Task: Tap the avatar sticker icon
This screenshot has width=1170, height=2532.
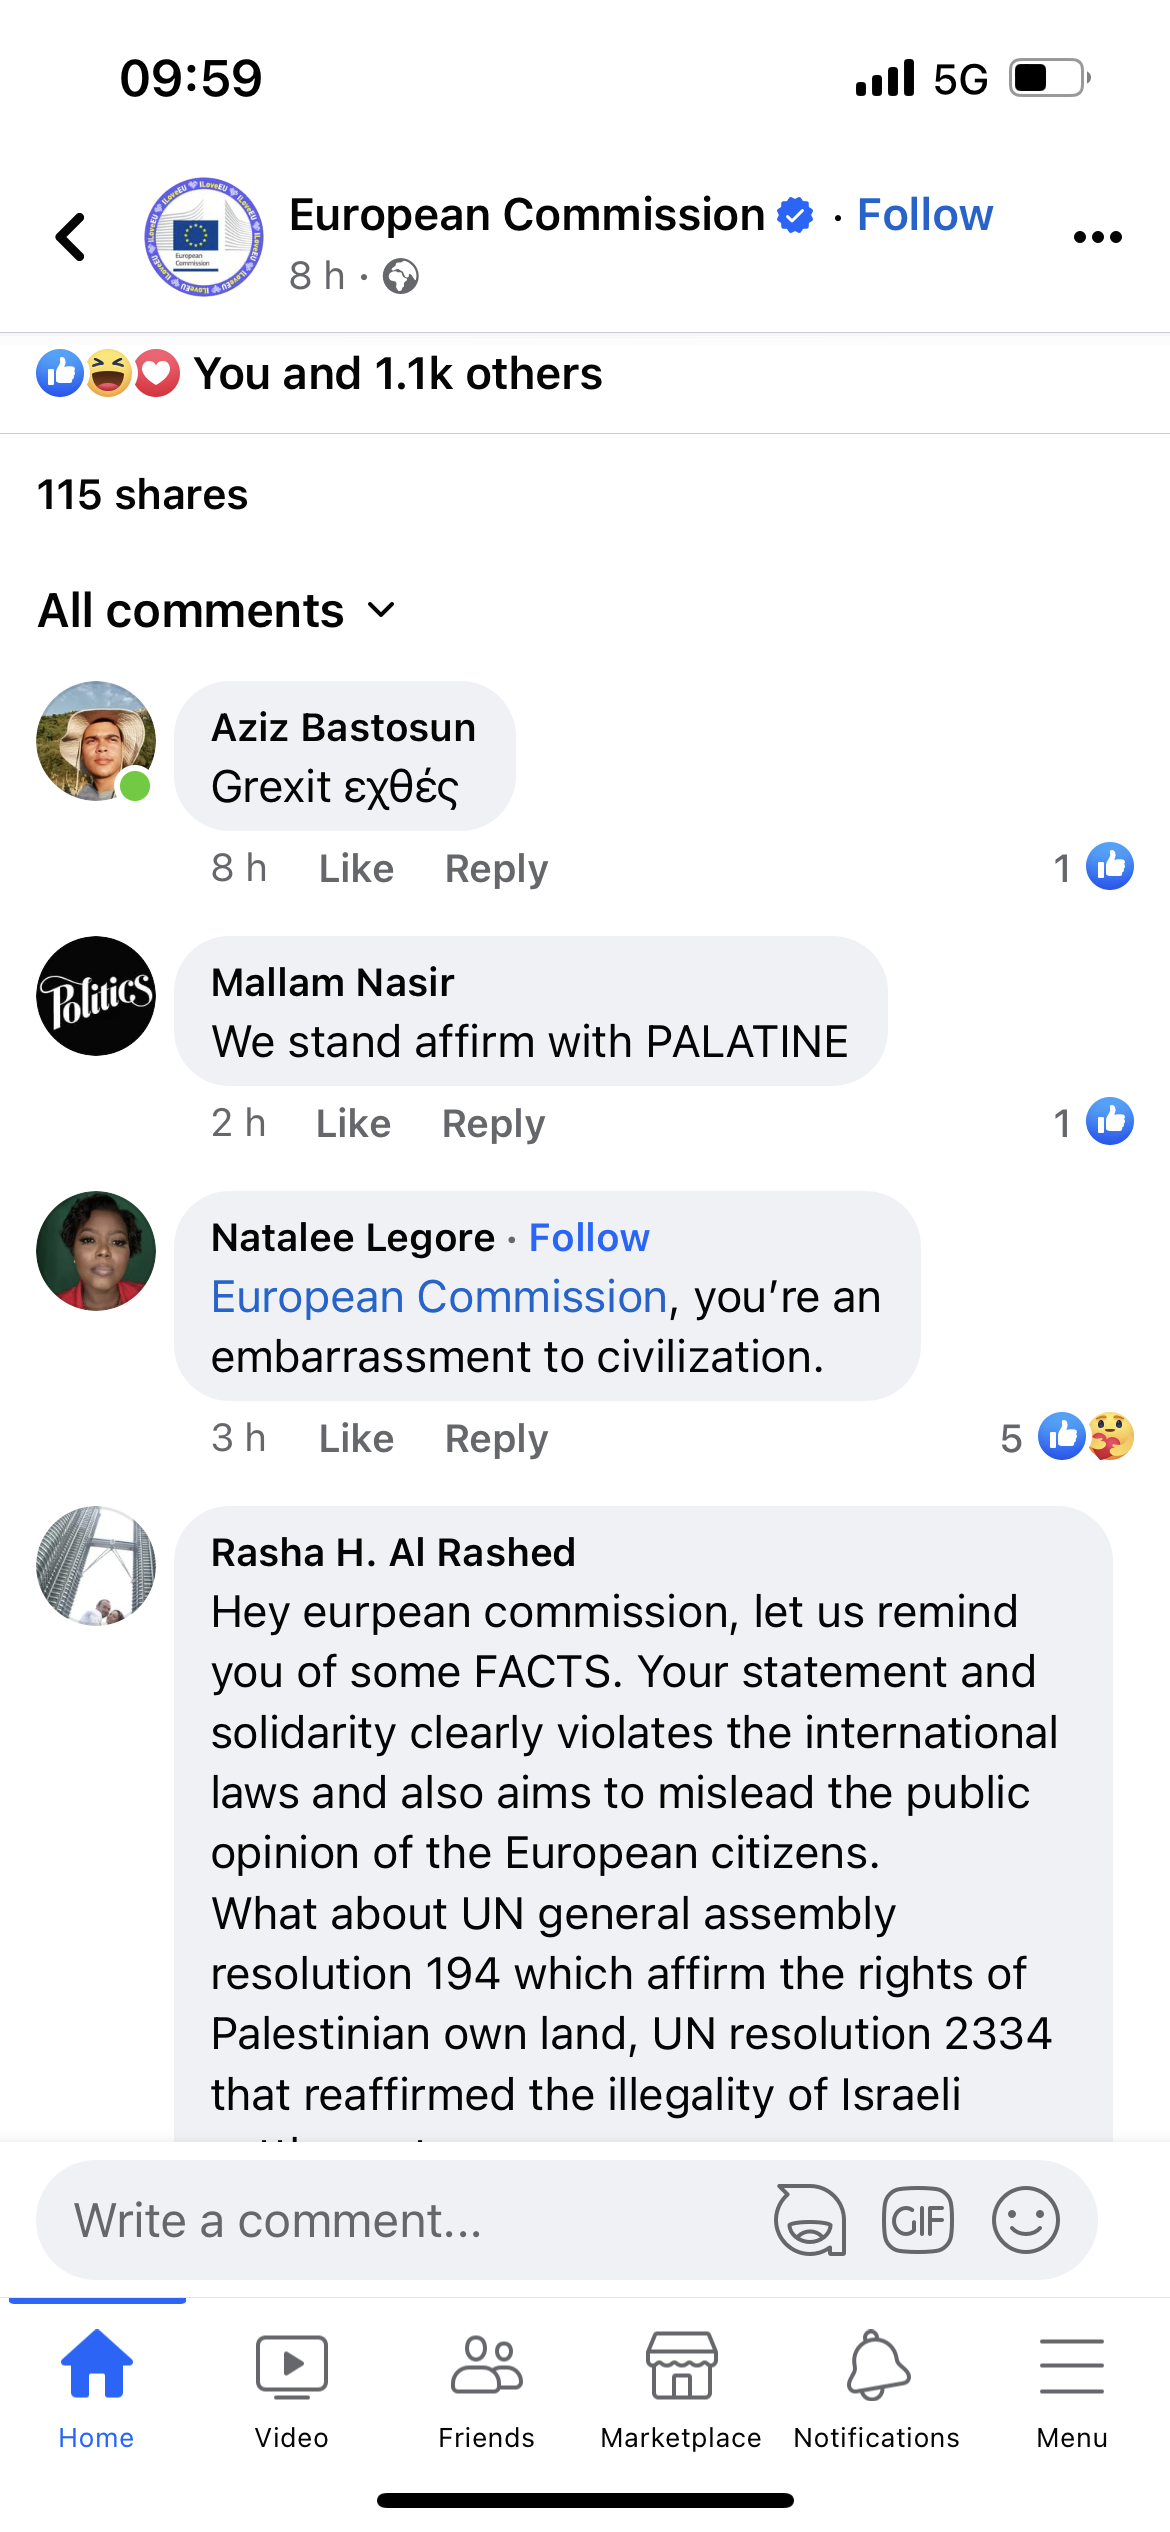Action: tap(810, 2221)
